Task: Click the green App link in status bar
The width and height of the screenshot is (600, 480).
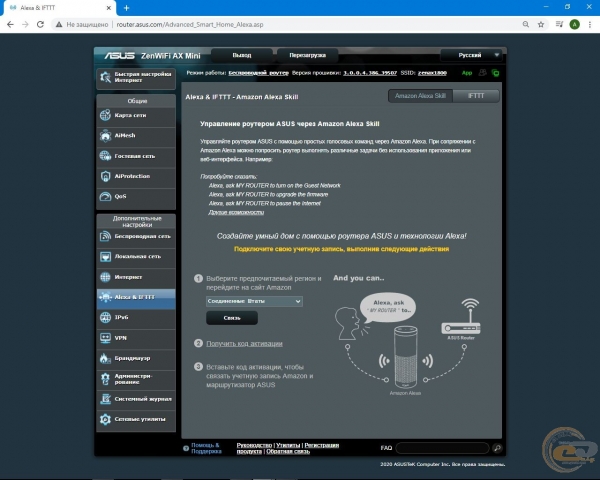Action: (x=467, y=73)
